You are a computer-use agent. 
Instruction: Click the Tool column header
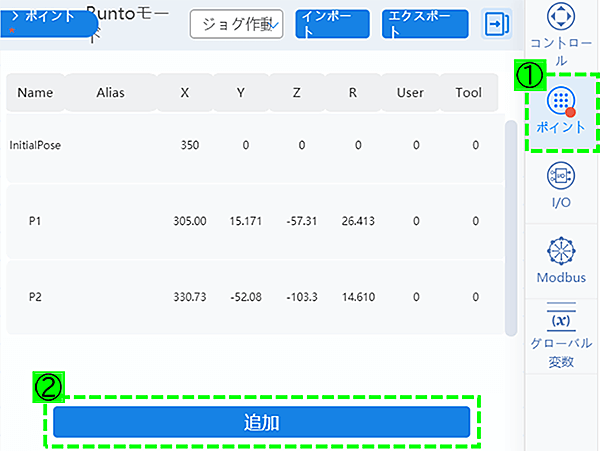tap(468, 93)
